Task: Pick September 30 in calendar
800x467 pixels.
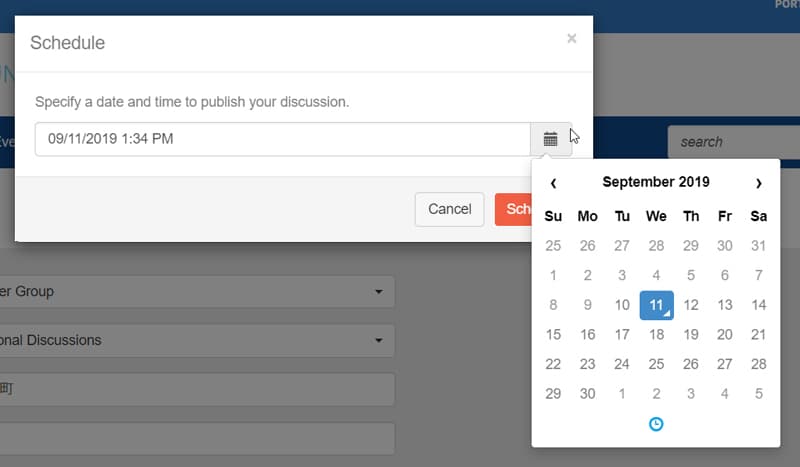Action: click(587, 394)
